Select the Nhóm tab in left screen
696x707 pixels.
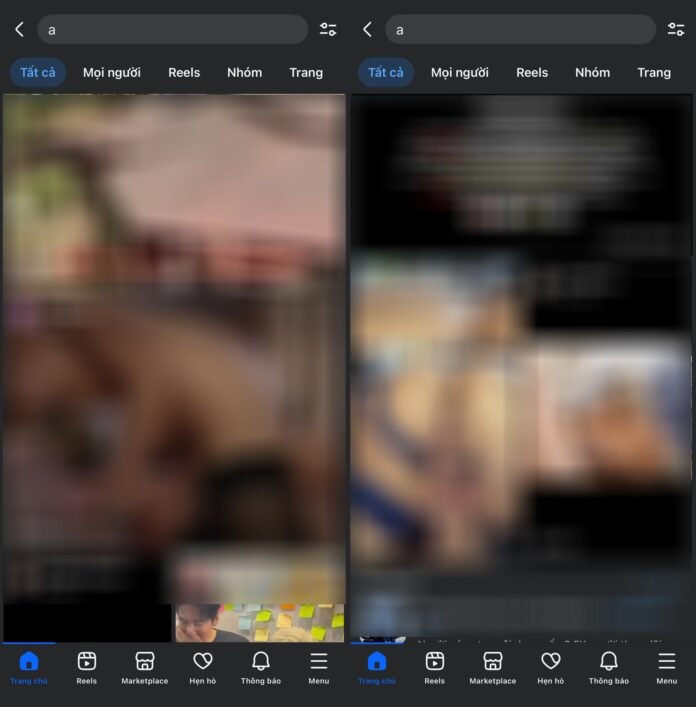click(x=244, y=72)
